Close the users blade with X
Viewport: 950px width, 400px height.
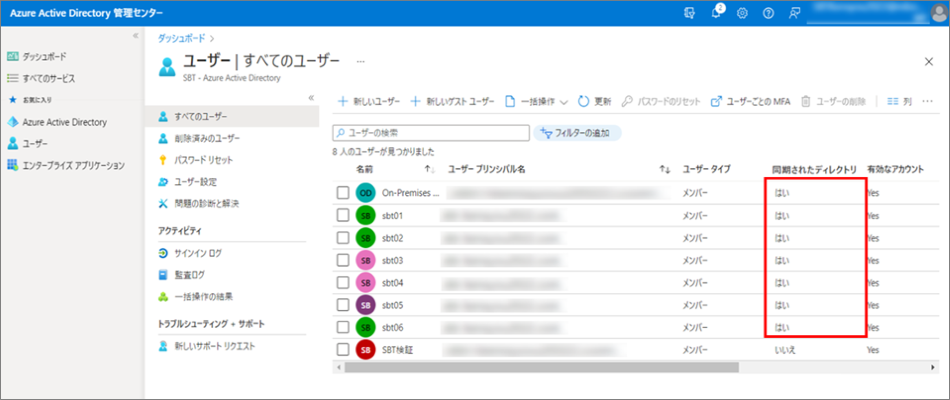(x=929, y=61)
